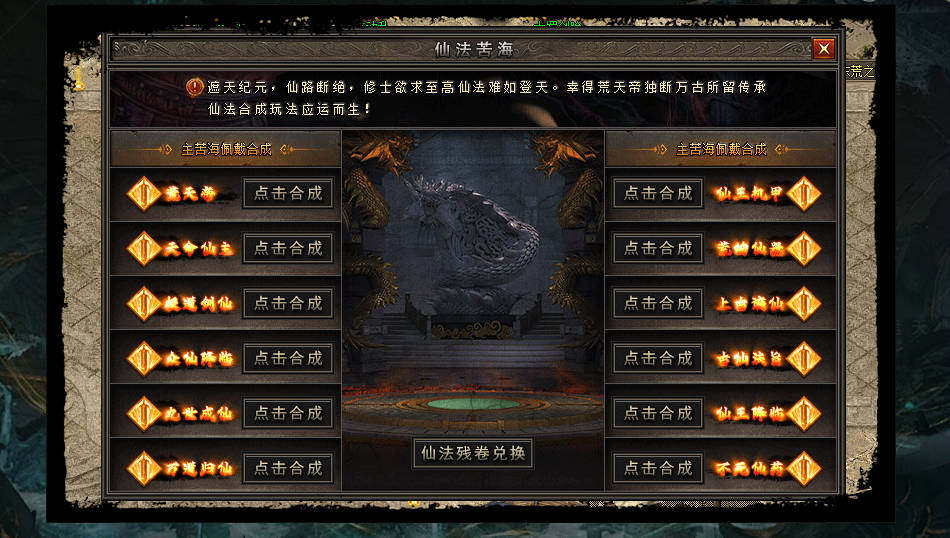The height and width of the screenshot is (538, 950).
Task: Select the 万道归仙 diamond emblem
Action: [x=144, y=468]
